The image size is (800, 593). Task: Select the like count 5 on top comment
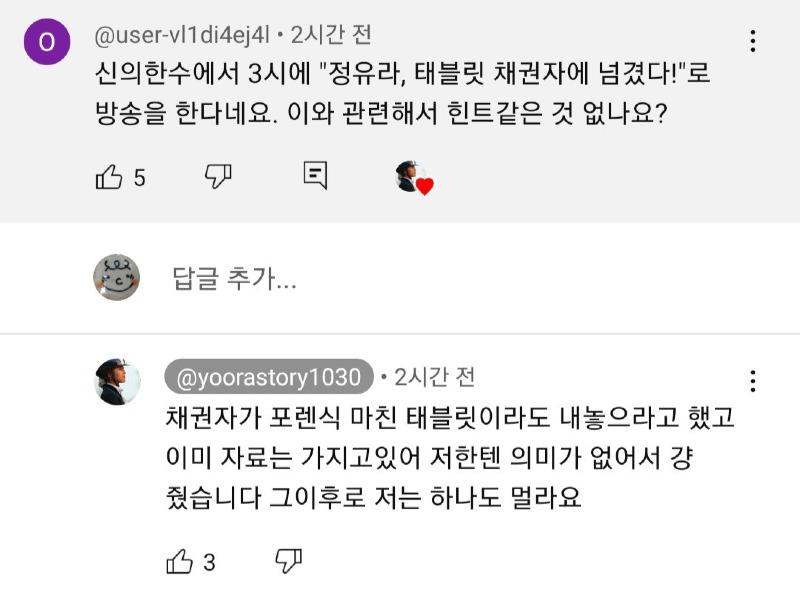click(139, 178)
